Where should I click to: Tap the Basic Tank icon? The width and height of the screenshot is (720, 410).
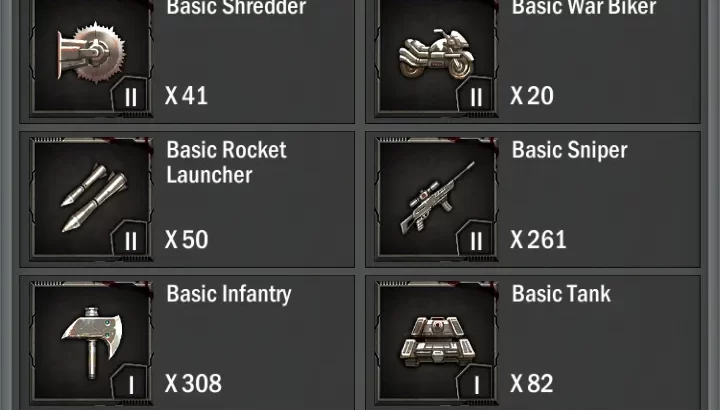click(x=438, y=342)
